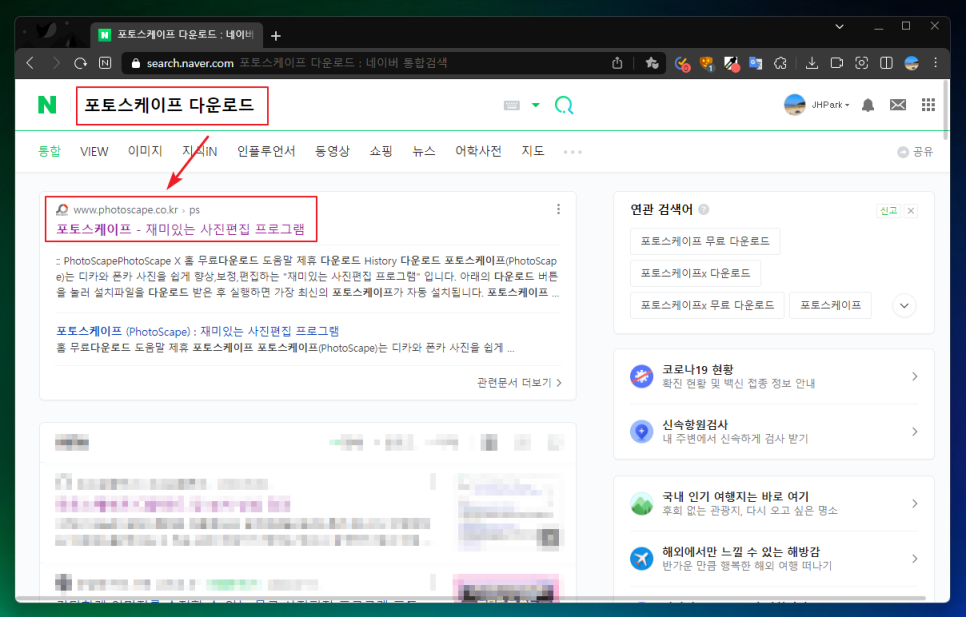
Task: Open the browser three-dot menu
Action: (936, 63)
